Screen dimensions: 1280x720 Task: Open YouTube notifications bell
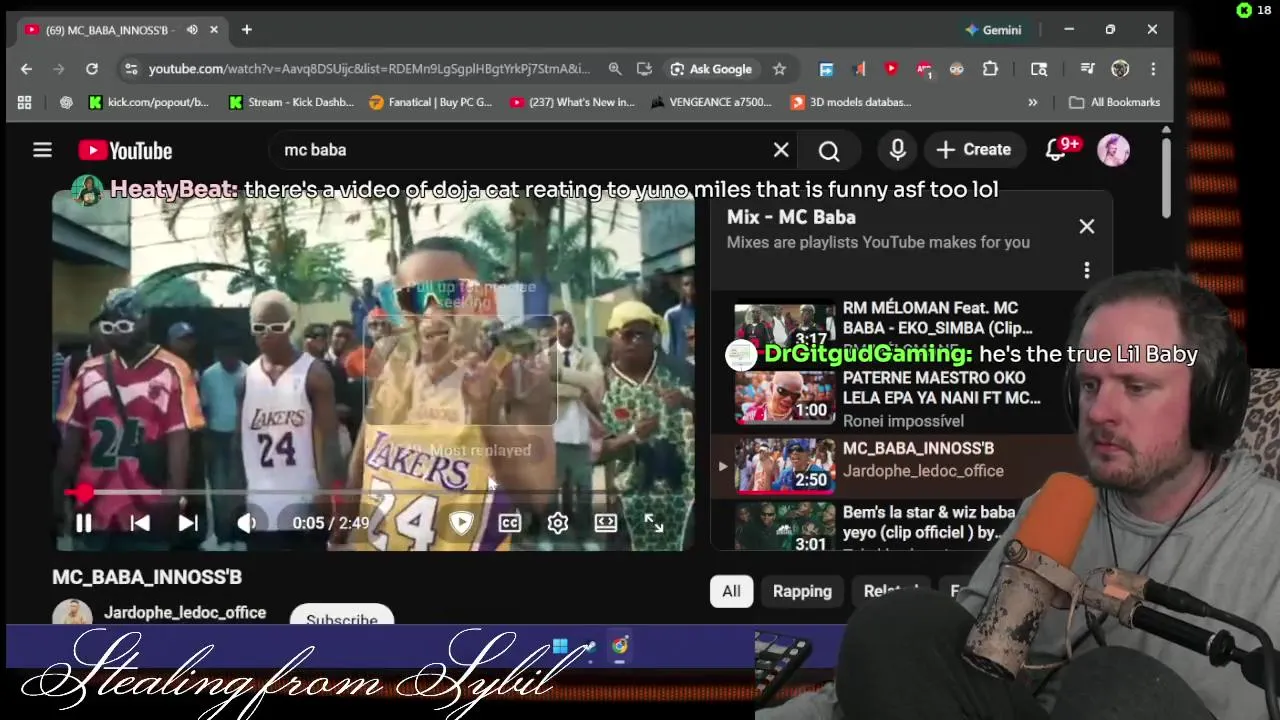coord(1056,150)
